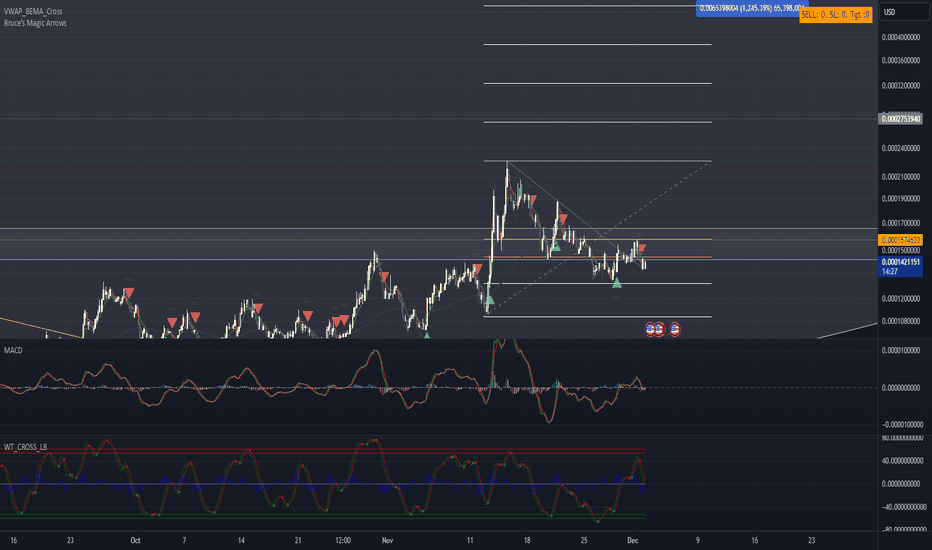This screenshot has width=932, height=550.
Task: Click the 0.0004000000 price axis value
Action: [901, 37]
